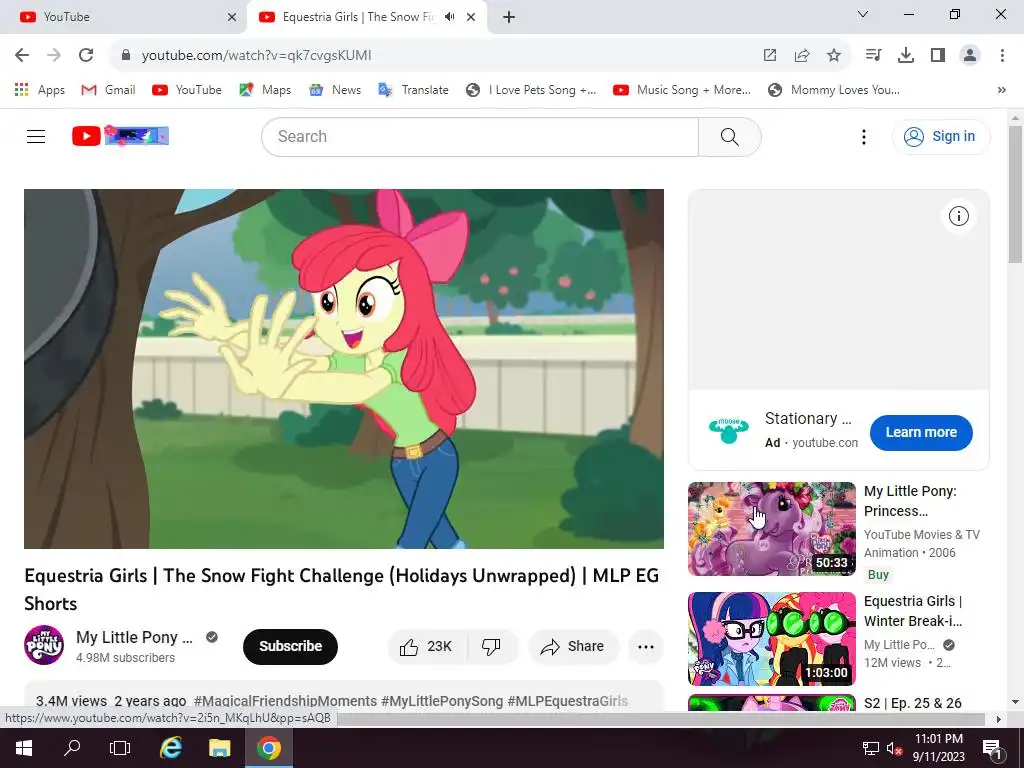Close the first YouTube tab
This screenshot has height=768, width=1024.
coord(232,17)
